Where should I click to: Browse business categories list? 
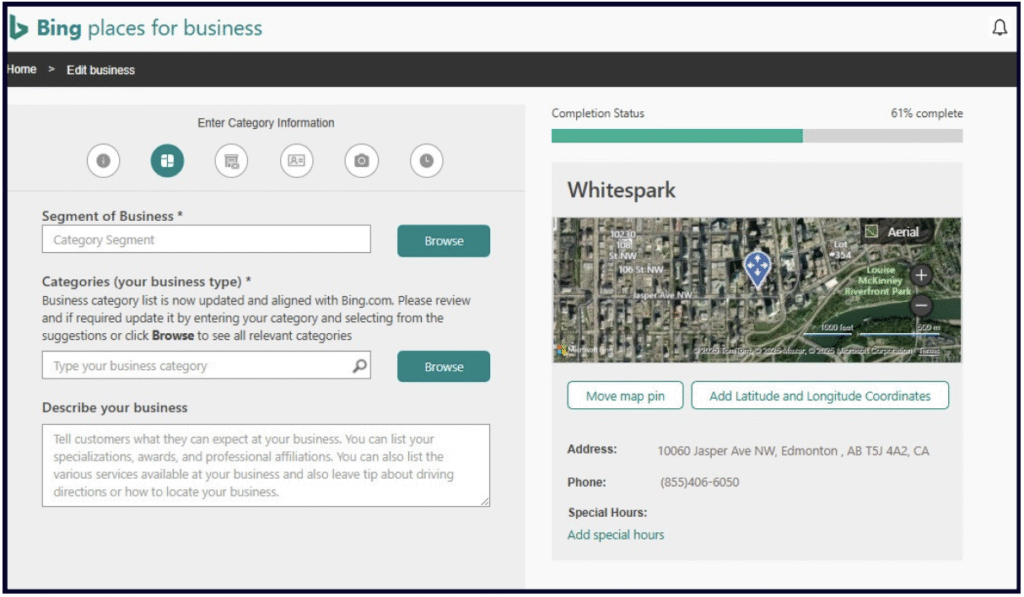[x=443, y=367]
